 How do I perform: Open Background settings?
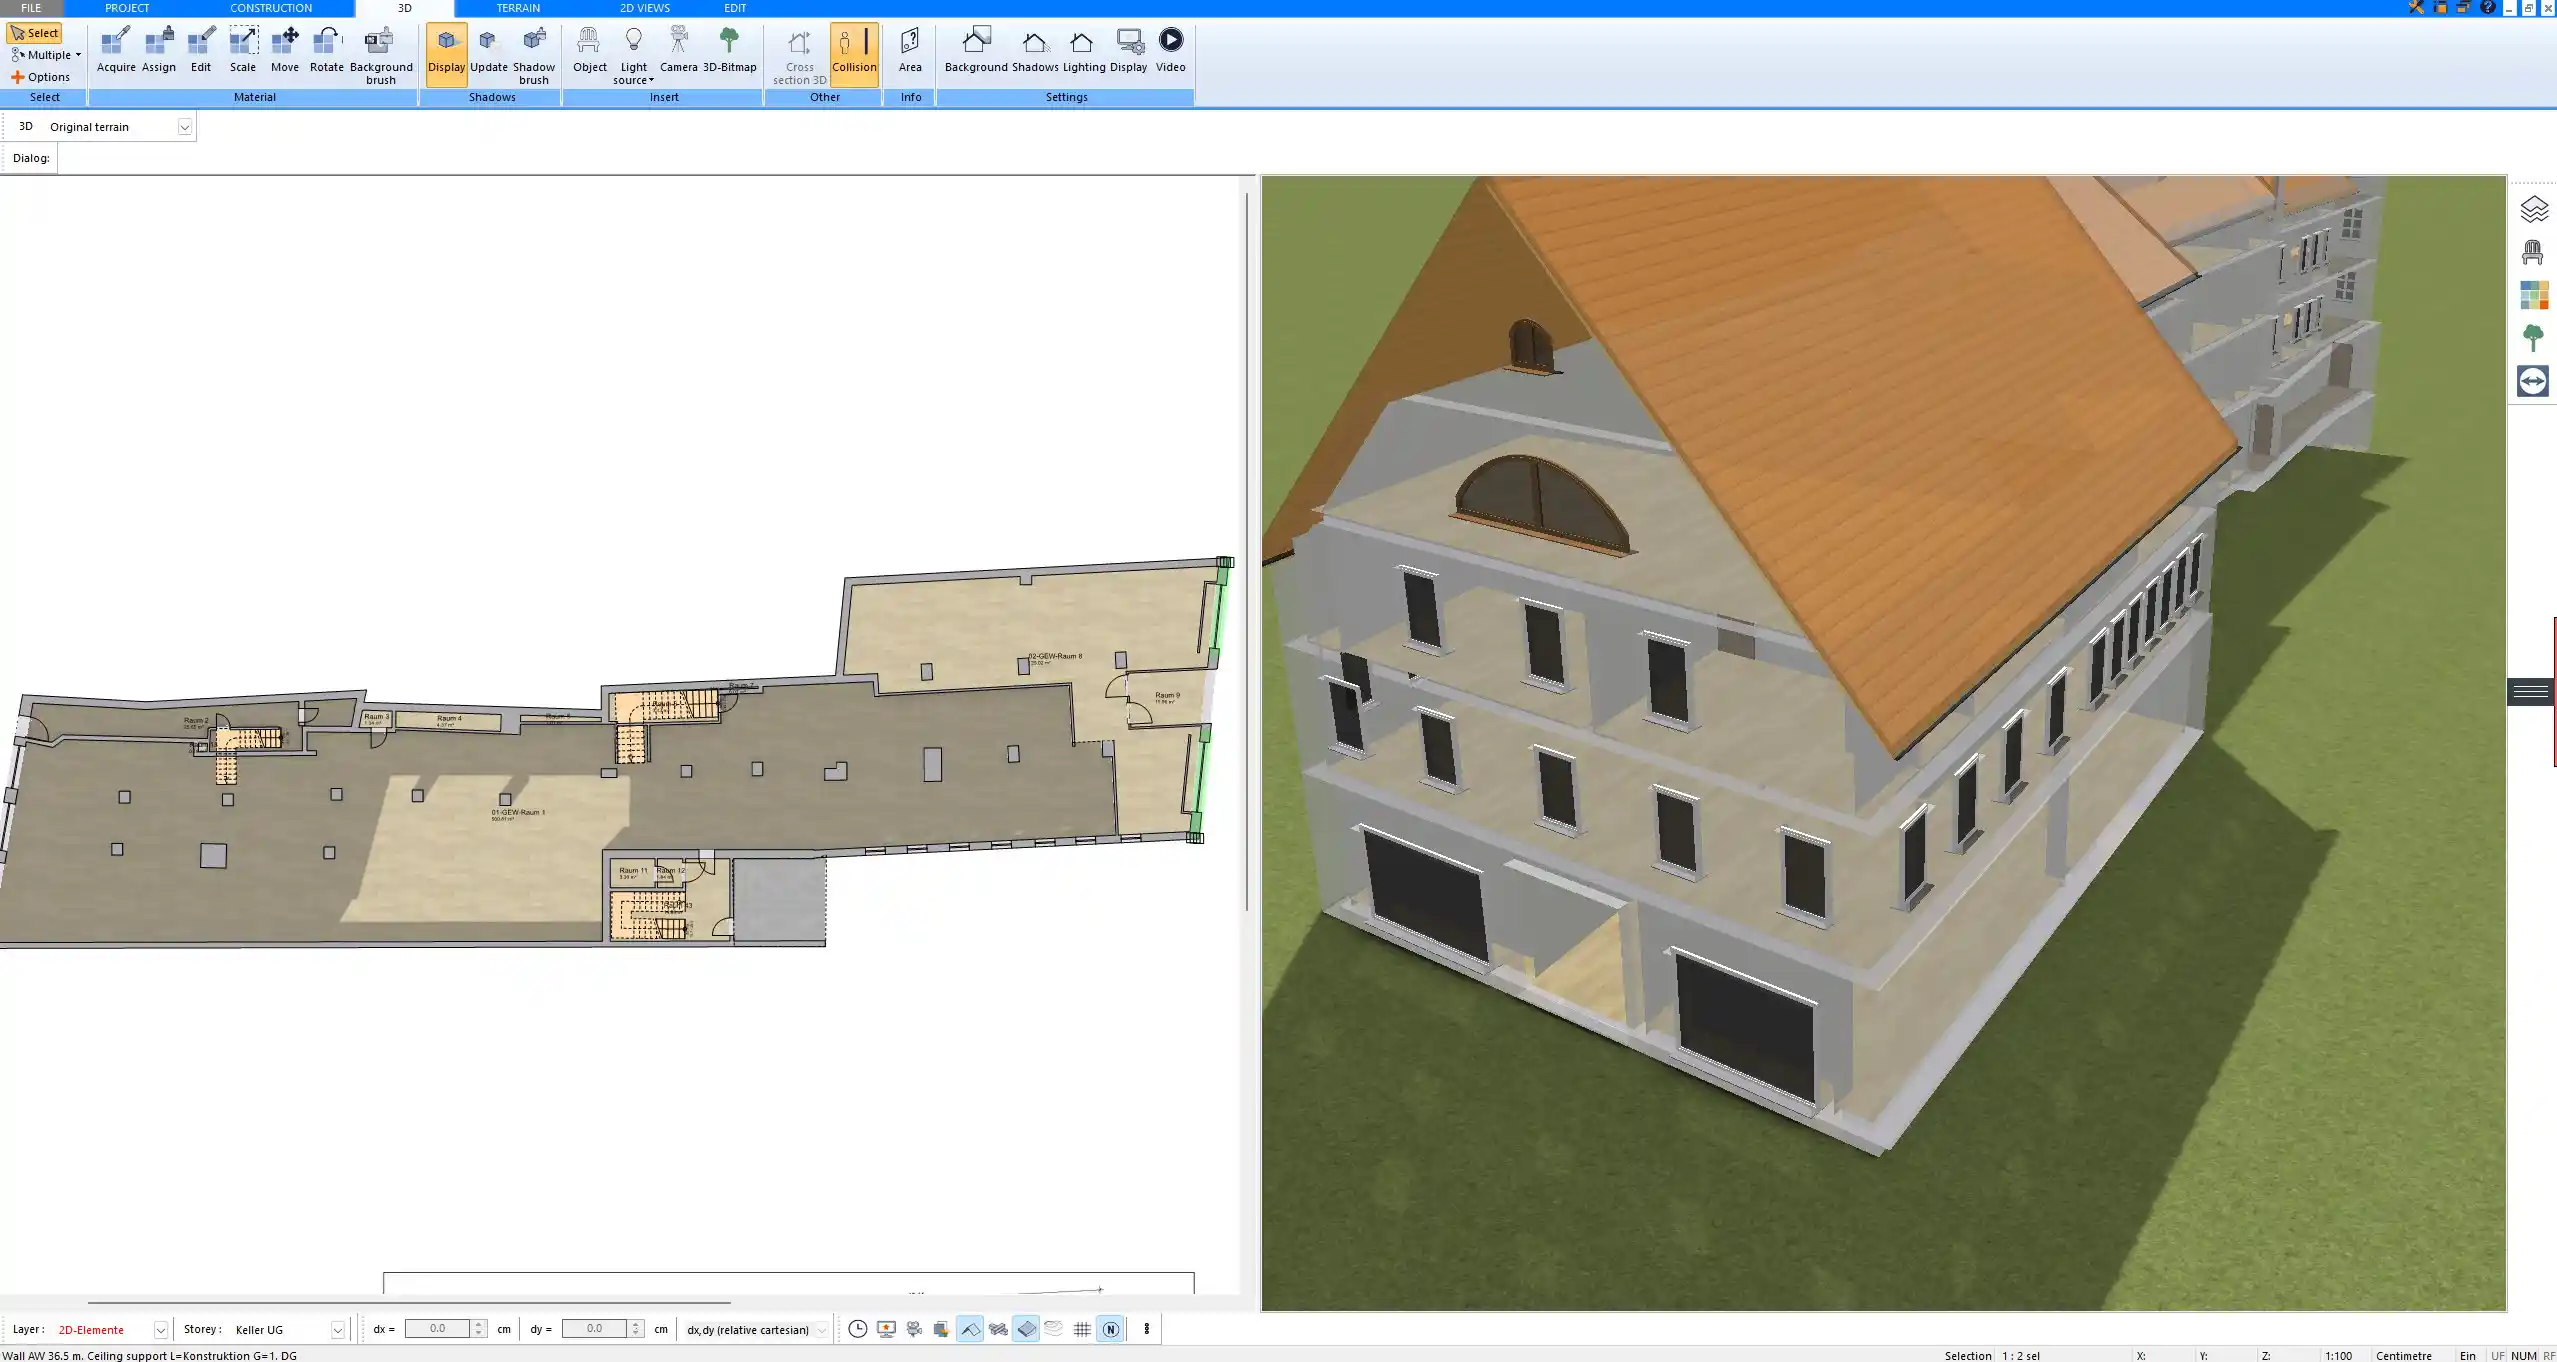point(976,51)
